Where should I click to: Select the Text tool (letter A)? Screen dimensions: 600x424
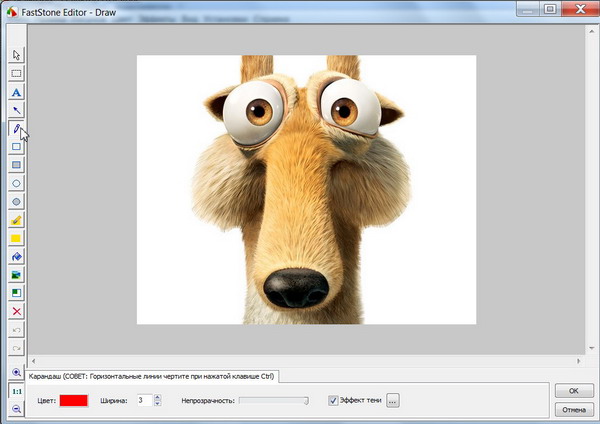click(x=16, y=92)
